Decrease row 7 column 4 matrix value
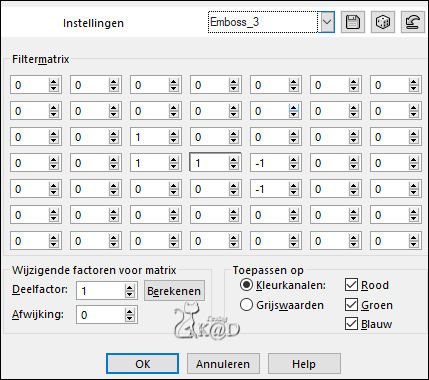The width and height of the screenshot is (429, 380). click(x=234, y=245)
